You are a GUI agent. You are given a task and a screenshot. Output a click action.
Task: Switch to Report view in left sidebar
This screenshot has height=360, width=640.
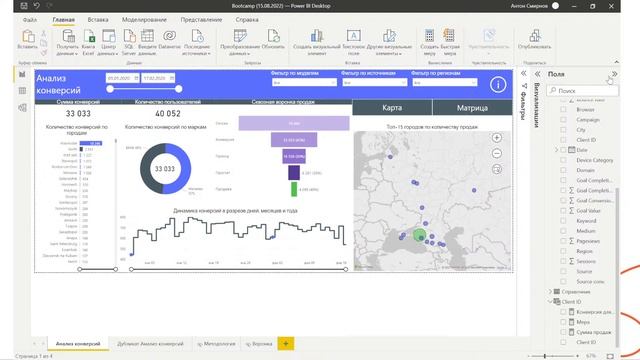pyautogui.click(x=22, y=74)
